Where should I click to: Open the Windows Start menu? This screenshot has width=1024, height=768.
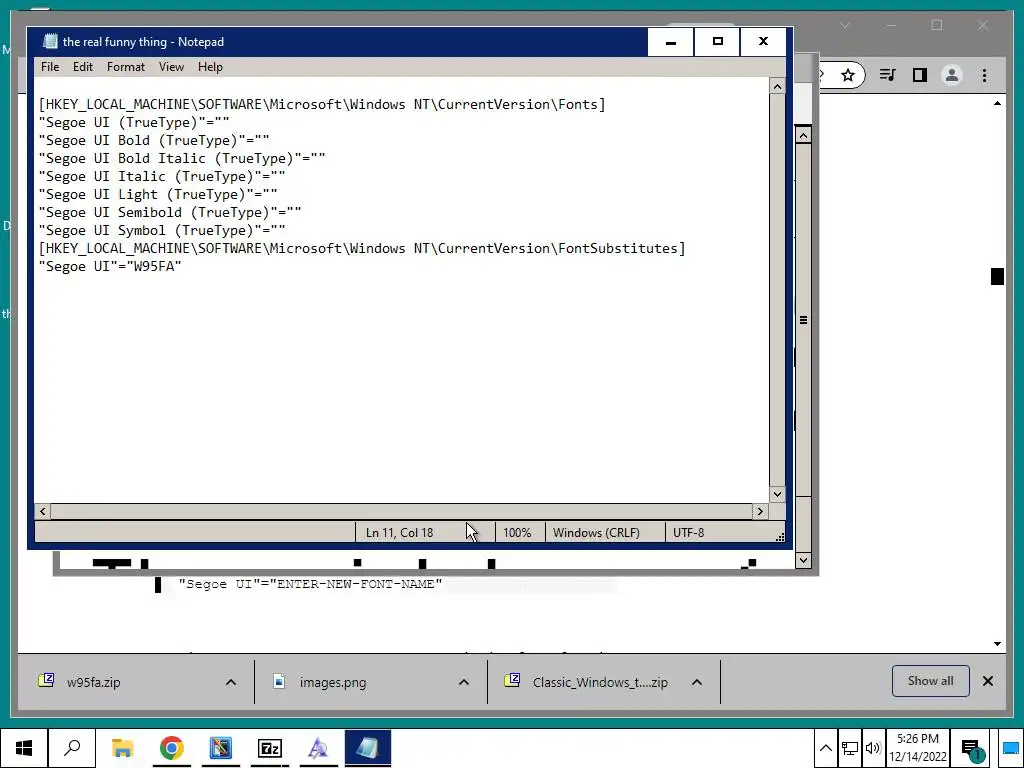click(x=24, y=748)
